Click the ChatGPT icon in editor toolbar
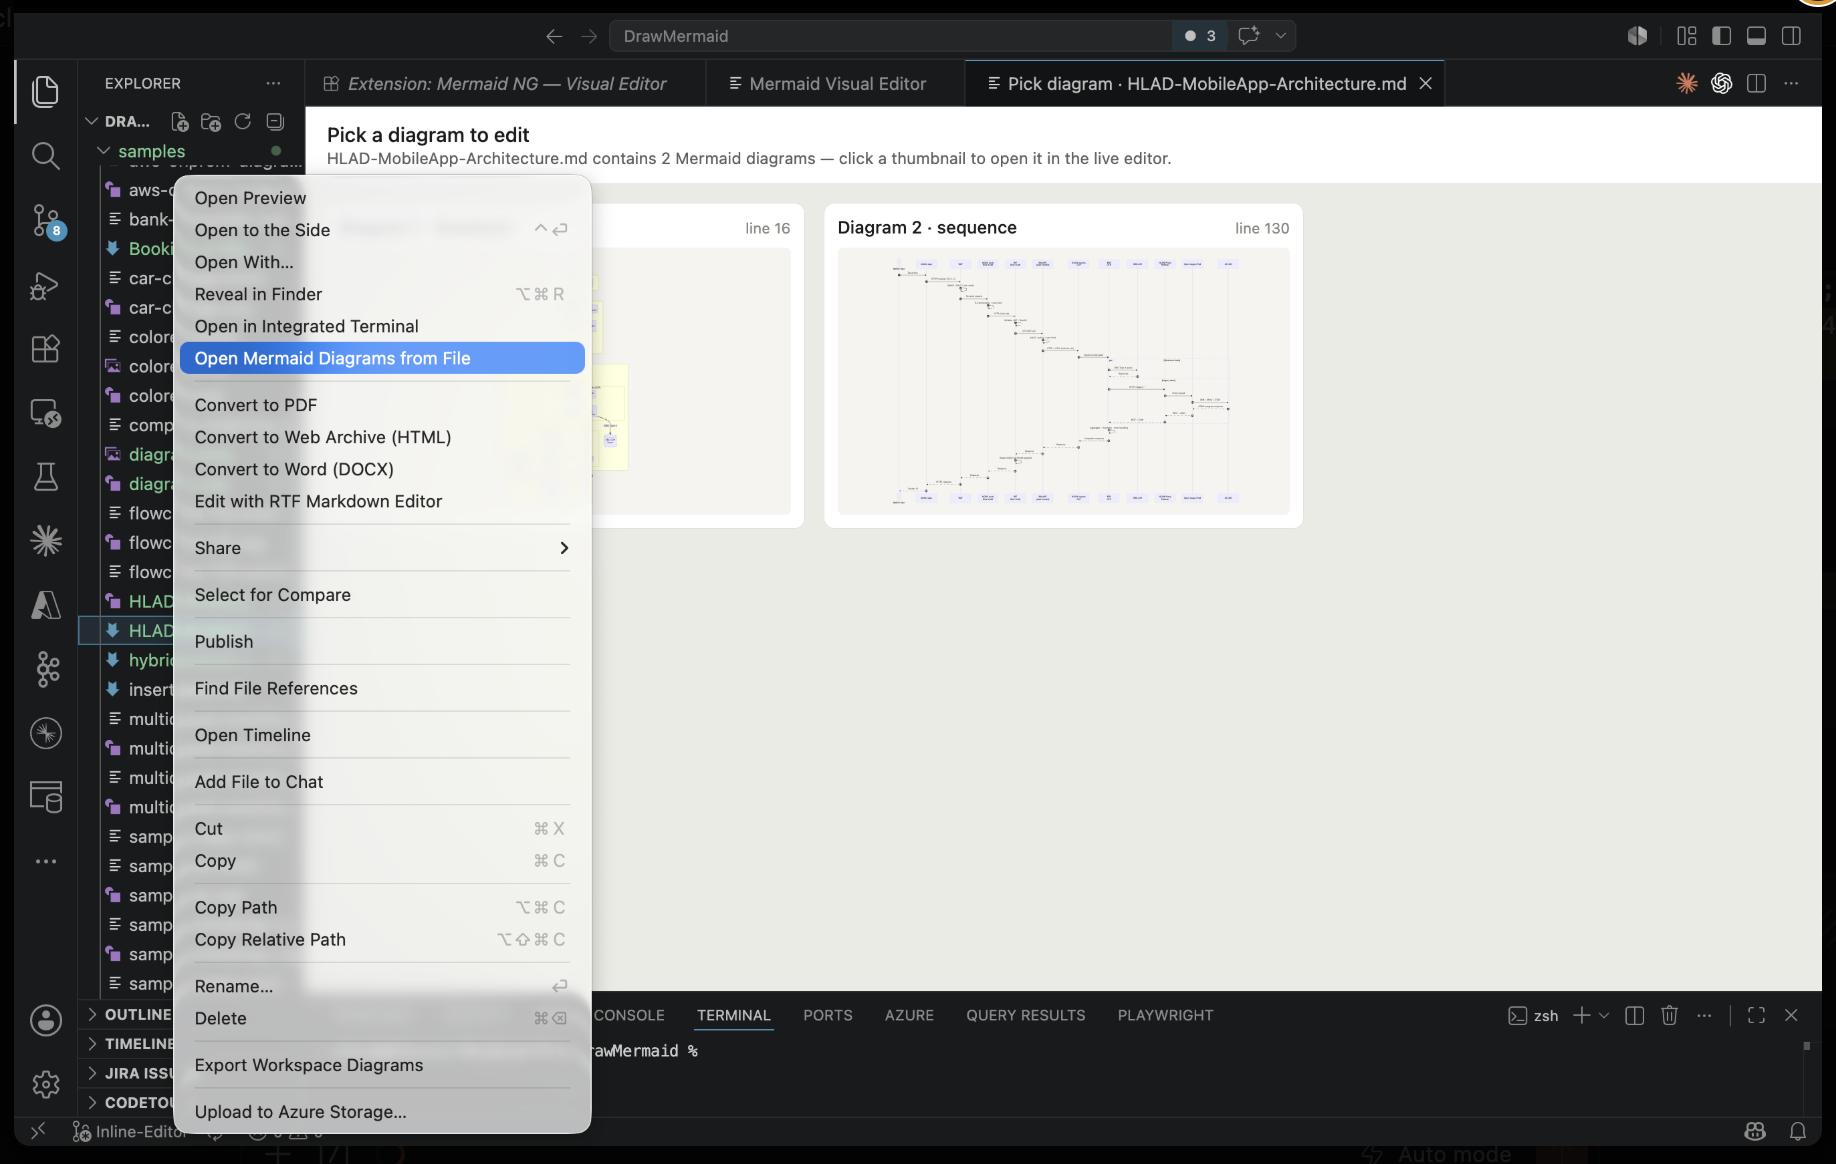 click(x=1721, y=83)
